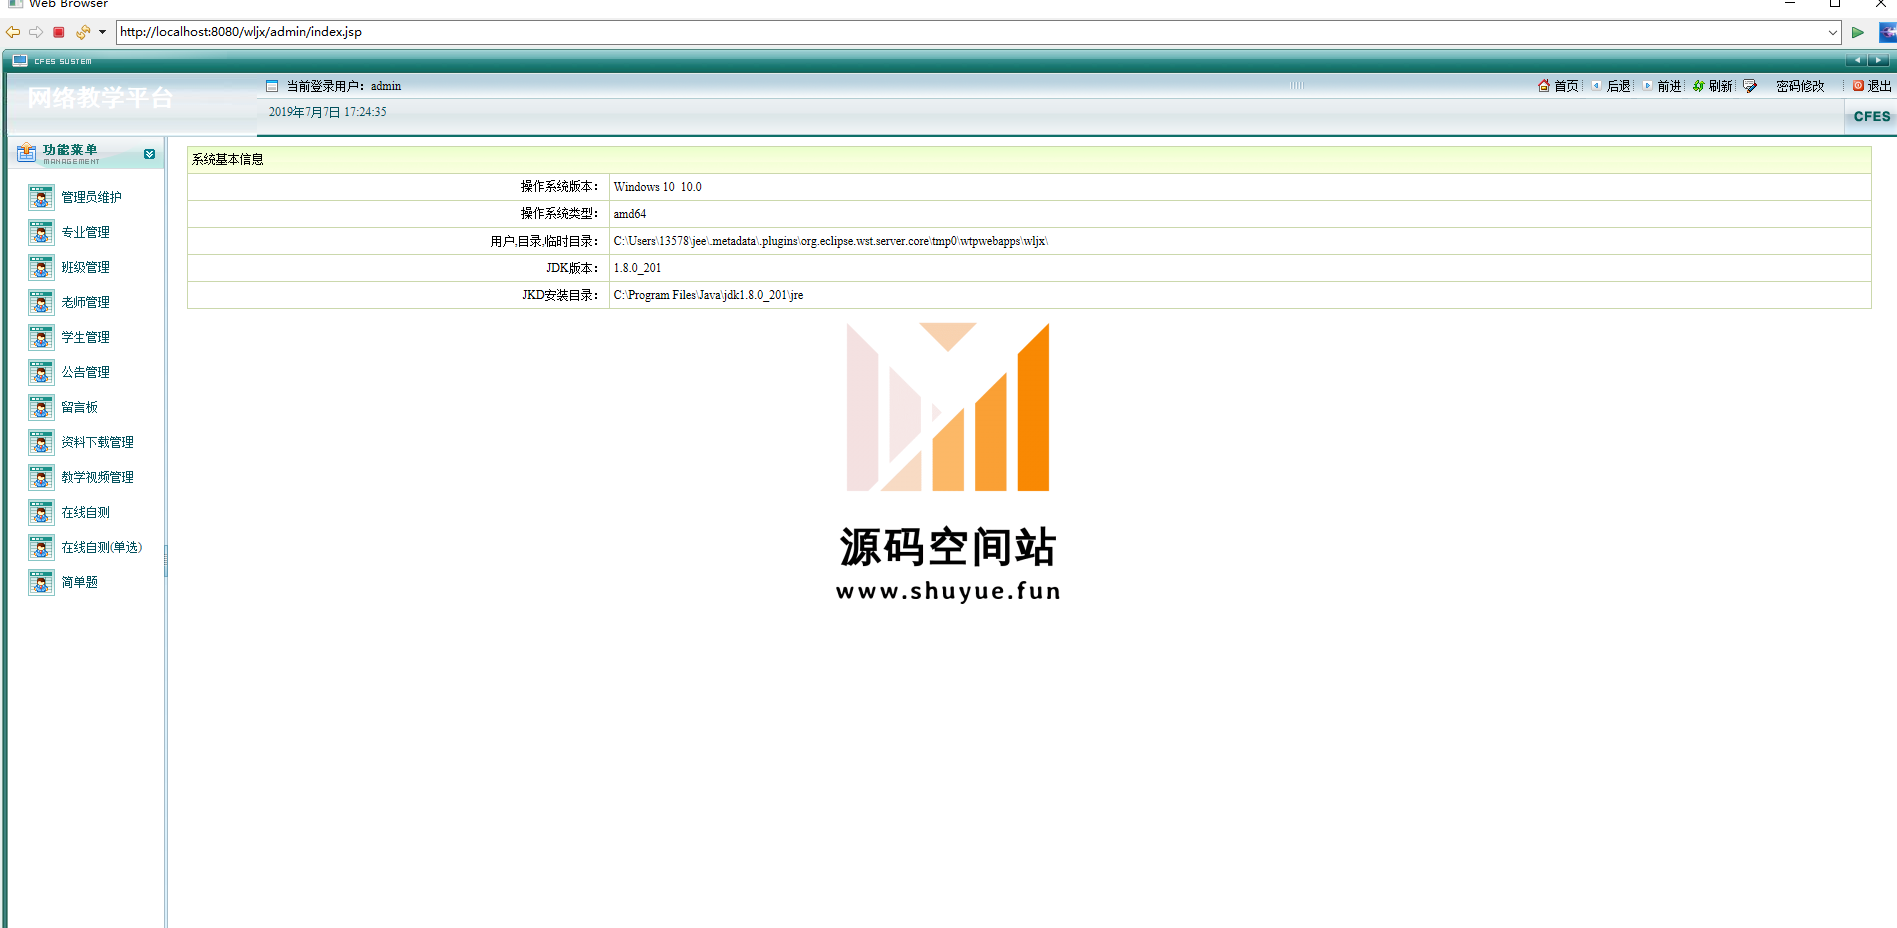Viewport: 1897px width, 928px height.
Task: Collapse the 功能菜单 panel with the chevron
Action: click(x=149, y=154)
